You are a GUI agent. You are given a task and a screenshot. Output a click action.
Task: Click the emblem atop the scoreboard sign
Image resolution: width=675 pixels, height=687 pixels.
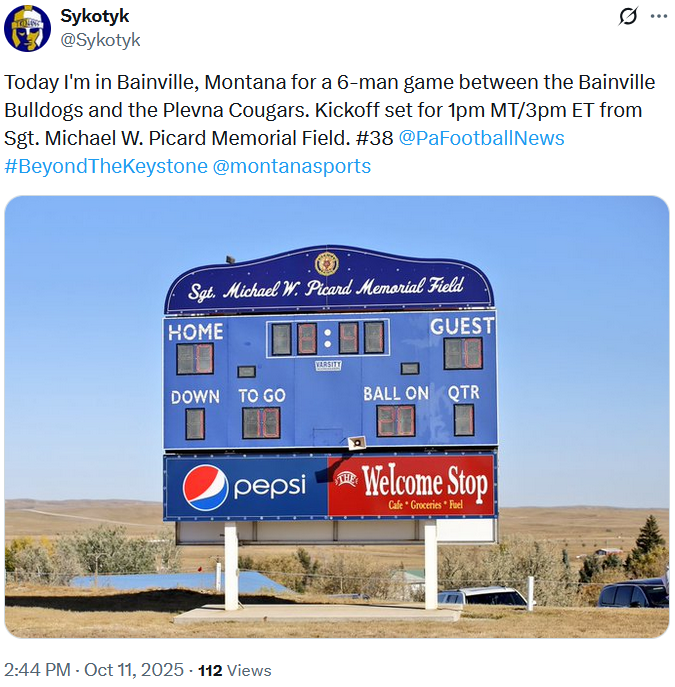tap(326, 263)
